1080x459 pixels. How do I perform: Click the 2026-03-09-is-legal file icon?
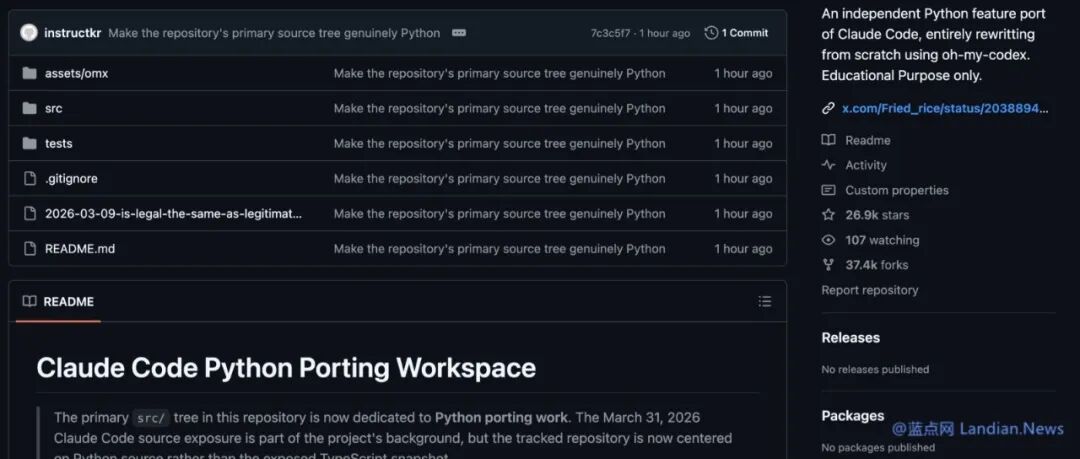pos(29,214)
